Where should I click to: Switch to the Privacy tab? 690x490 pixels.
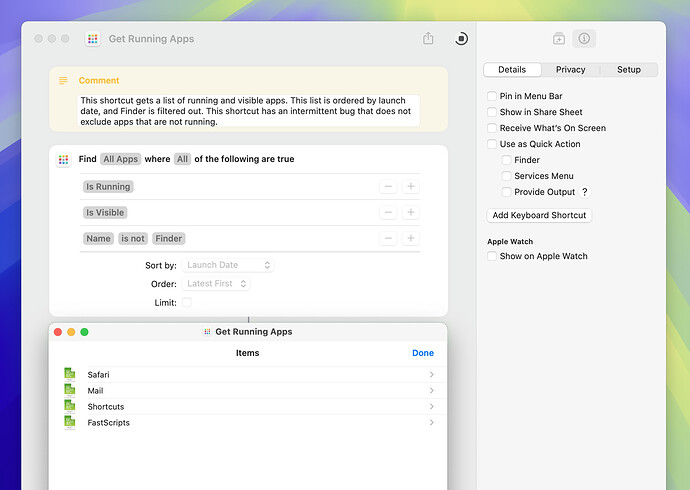(x=570, y=69)
